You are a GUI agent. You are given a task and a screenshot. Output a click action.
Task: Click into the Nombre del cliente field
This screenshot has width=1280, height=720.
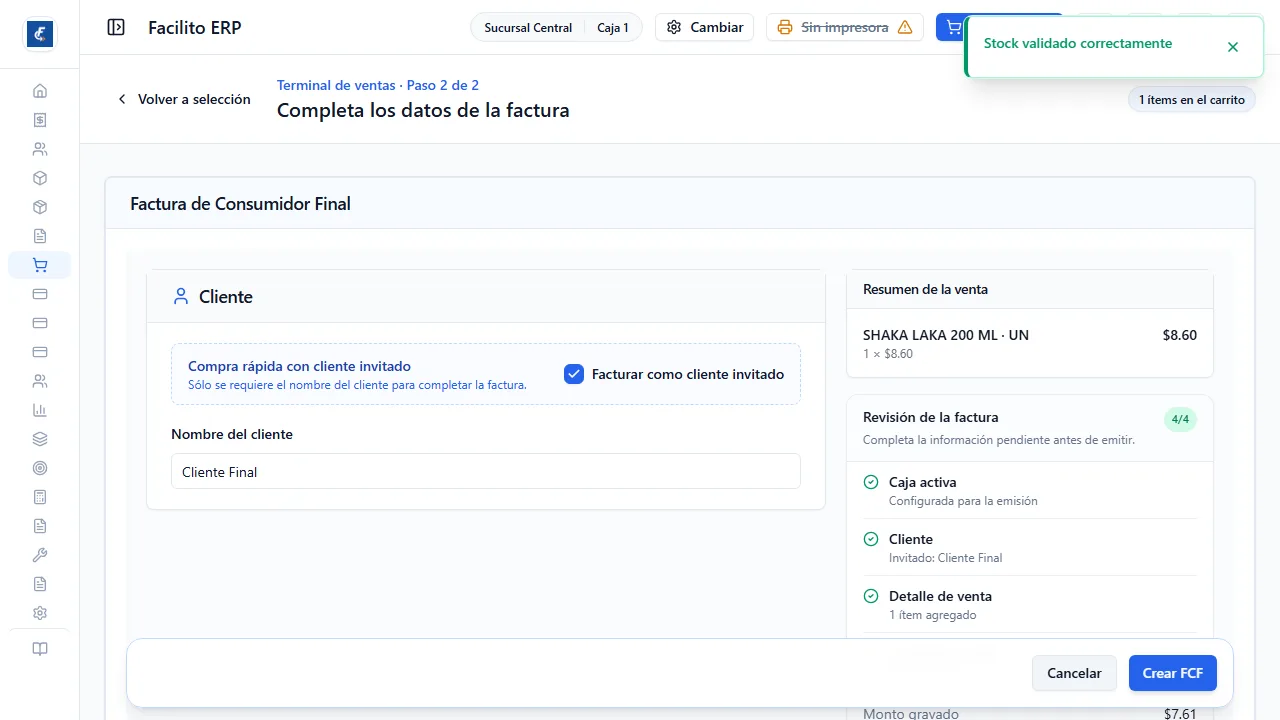(486, 471)
